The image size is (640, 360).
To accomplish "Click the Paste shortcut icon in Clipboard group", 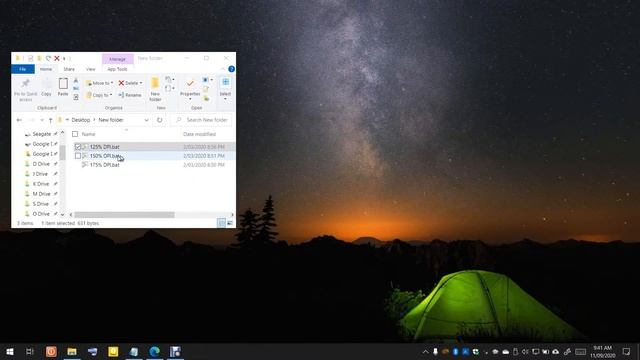I will 76,97.
